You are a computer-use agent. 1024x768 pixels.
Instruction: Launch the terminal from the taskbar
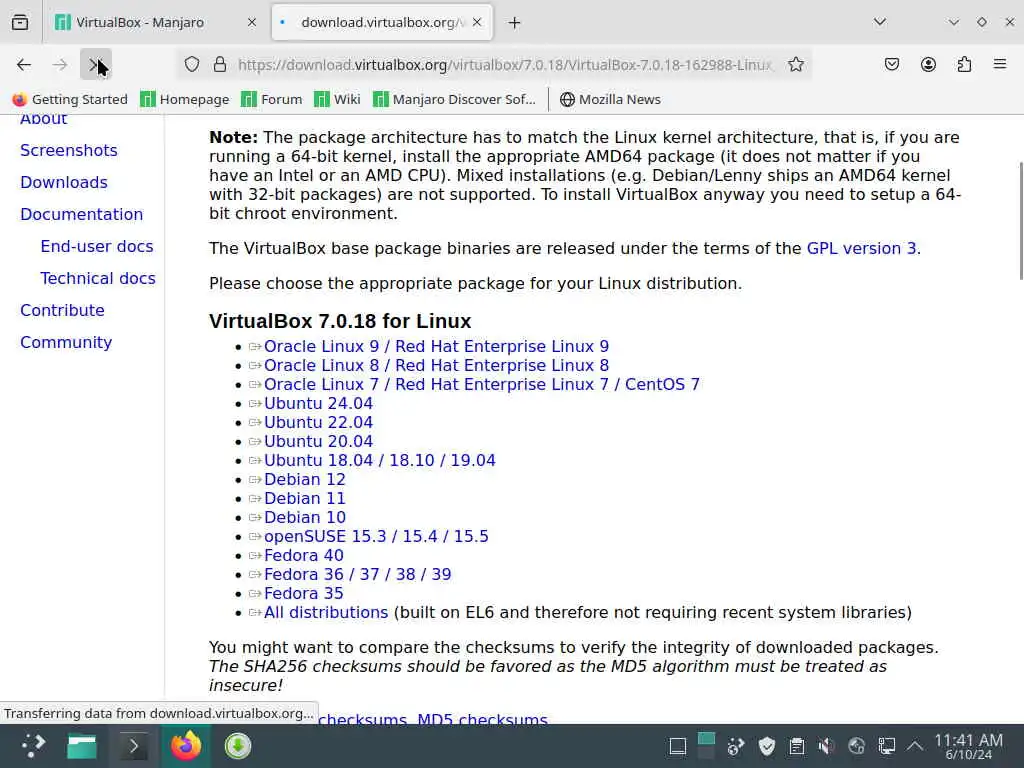[133, 746]
